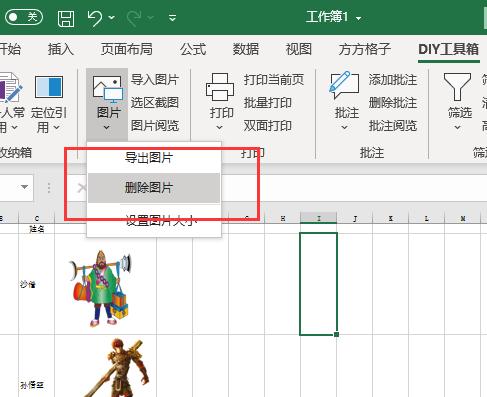Click the Redo arrow icon

(134, 18)
